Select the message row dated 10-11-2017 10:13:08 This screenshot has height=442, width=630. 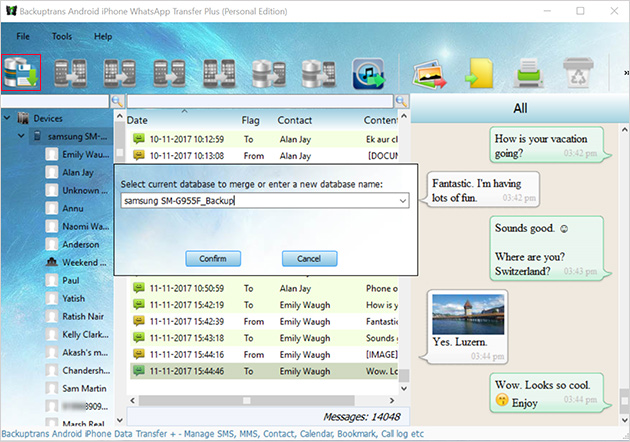[264, 156]
